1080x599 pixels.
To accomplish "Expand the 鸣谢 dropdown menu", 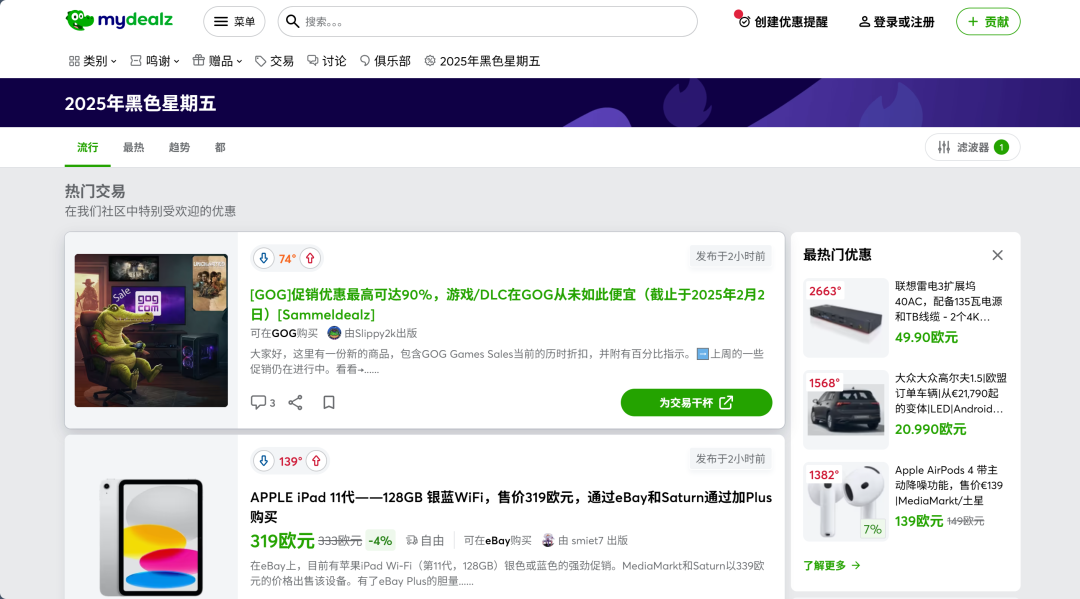I will [155, 61].
